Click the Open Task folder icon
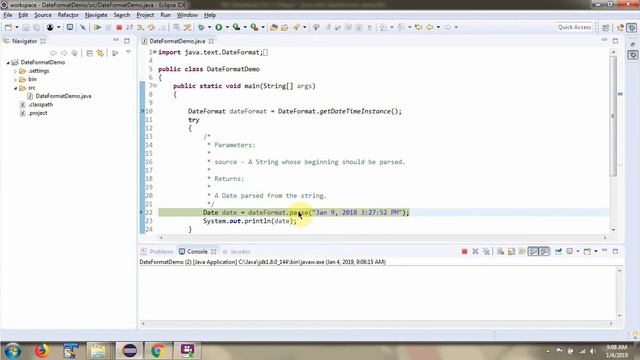 click(x=284, y=27)
